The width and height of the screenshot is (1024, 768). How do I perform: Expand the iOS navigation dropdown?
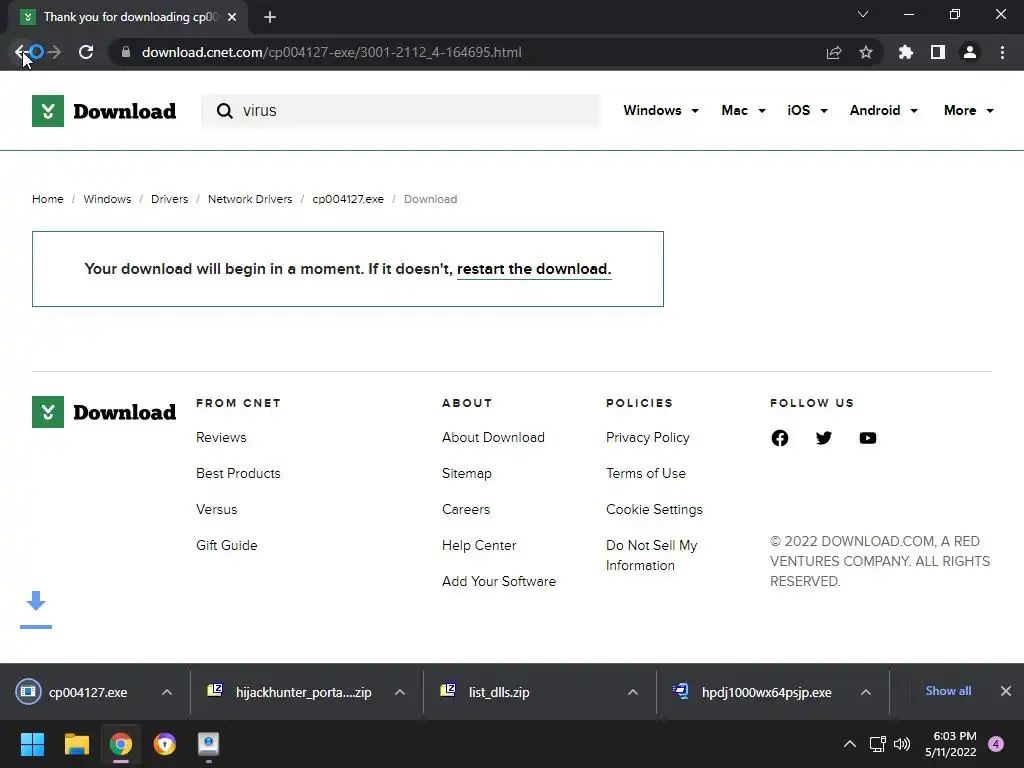pos(807,110)
